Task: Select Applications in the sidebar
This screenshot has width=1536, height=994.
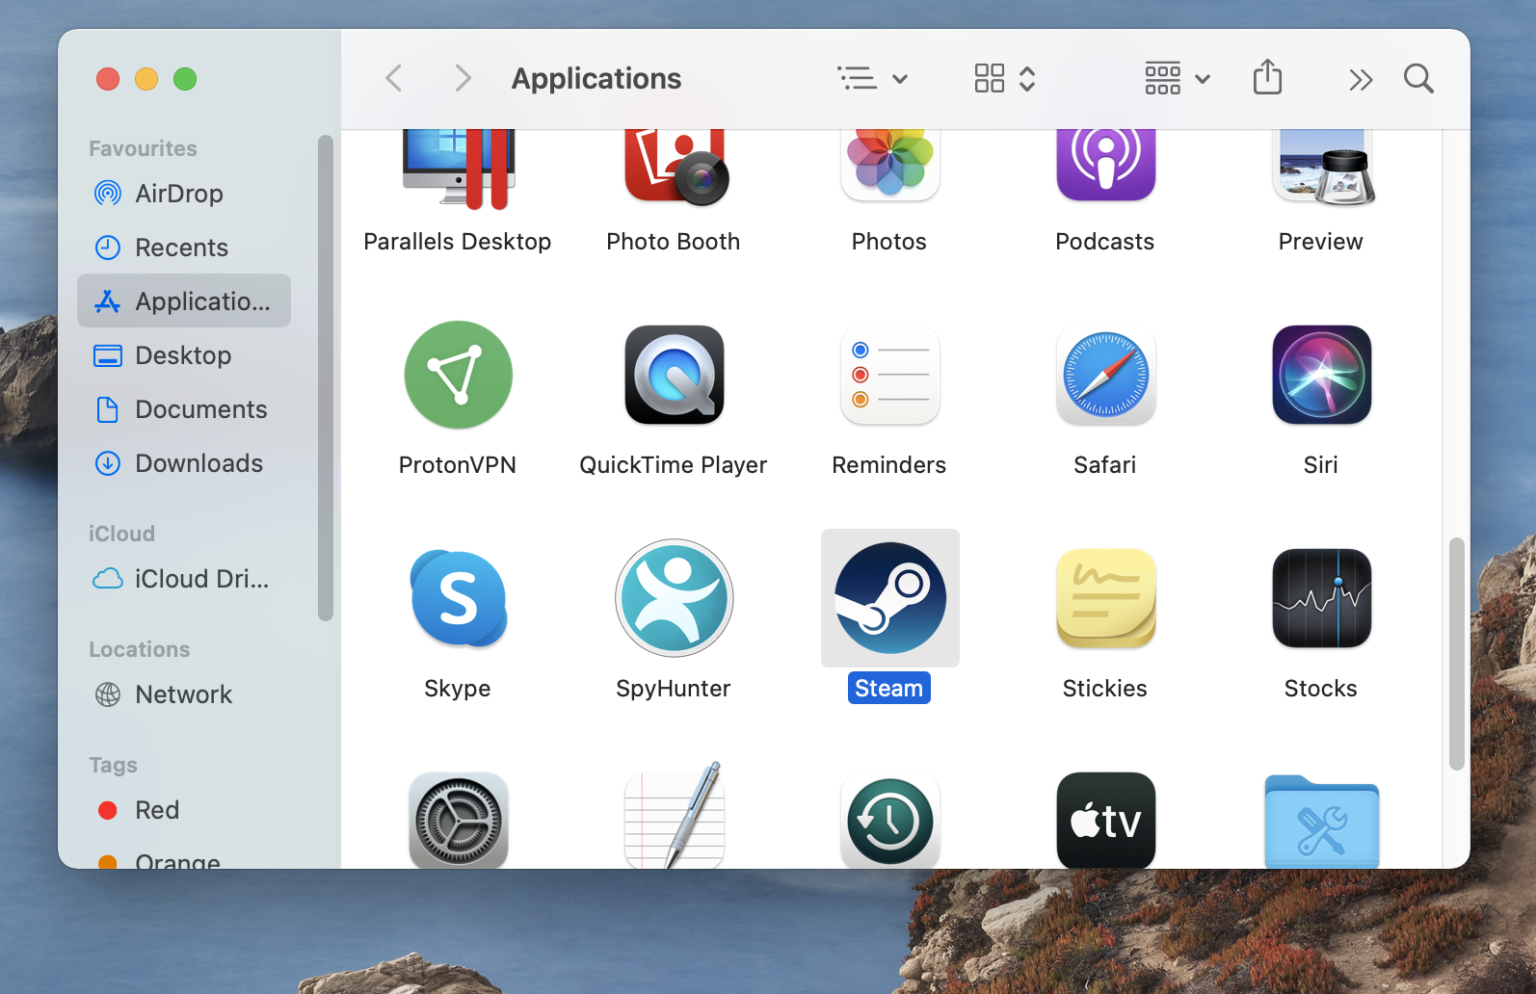Action: [184, 301]
